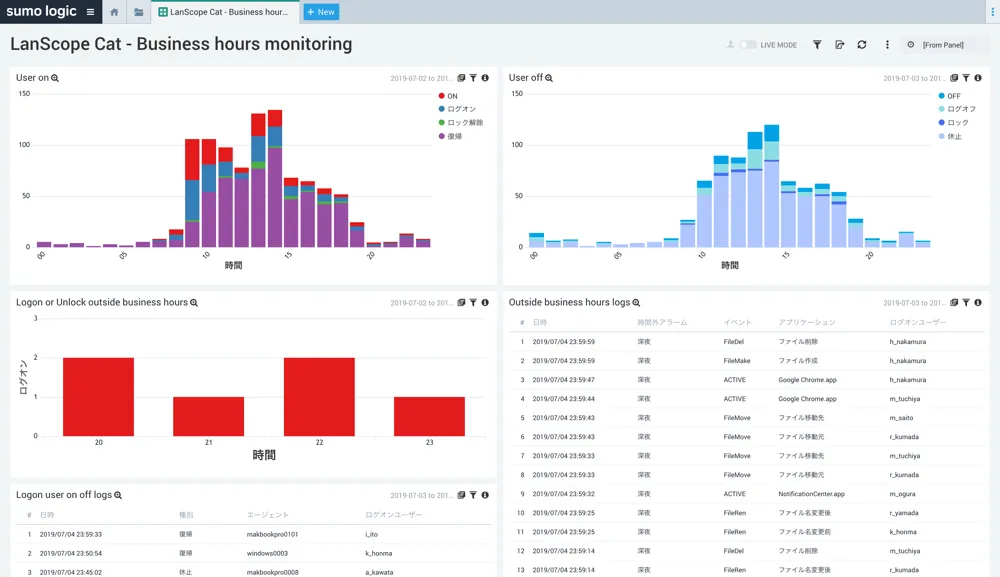Click the r_yamada user cell in row 10

[x=904, y=513]
